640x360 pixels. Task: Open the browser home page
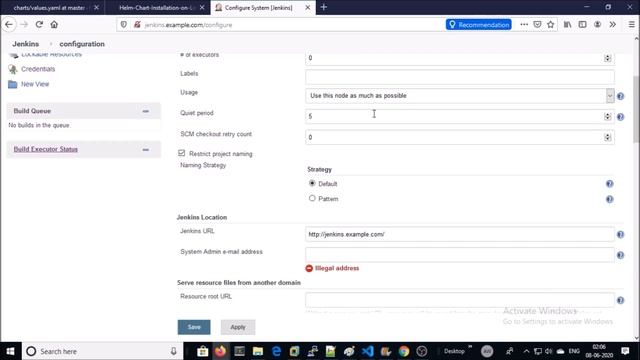click(54, 24)
